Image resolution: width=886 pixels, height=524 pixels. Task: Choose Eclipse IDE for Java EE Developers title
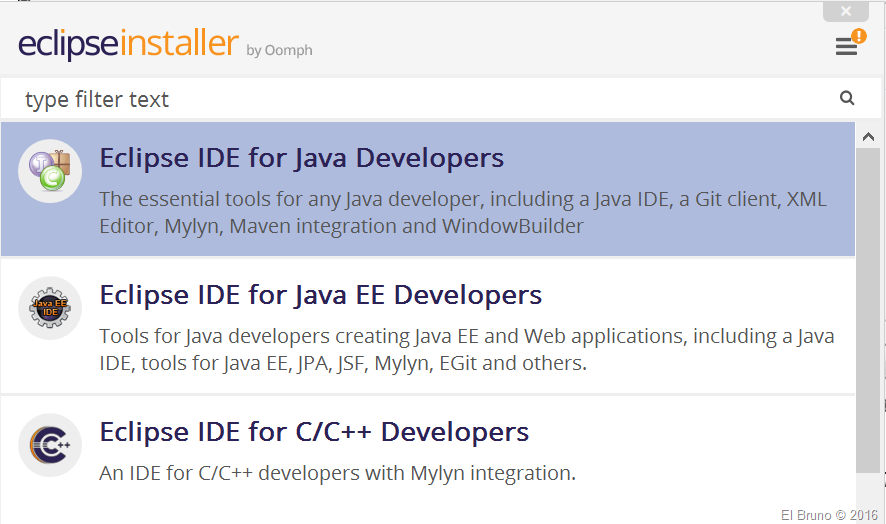[320, 295]
